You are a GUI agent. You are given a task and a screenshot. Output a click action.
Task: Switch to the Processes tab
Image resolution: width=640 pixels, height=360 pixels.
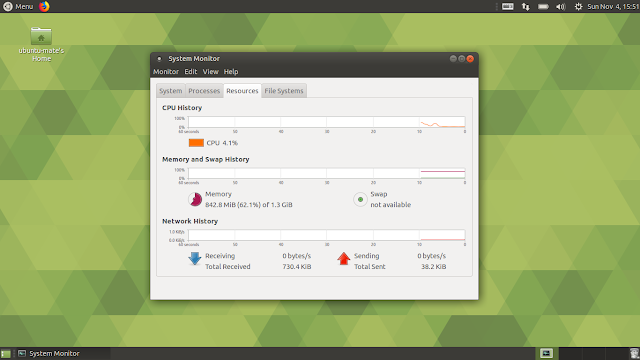(204, 91)
